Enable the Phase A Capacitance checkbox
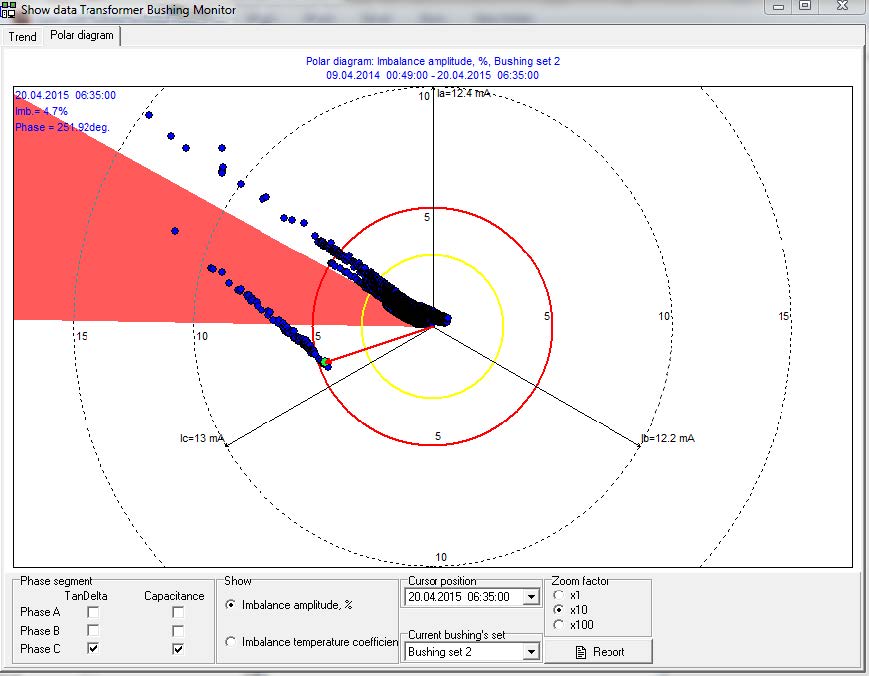This screenshot has height=676, width=869. 178,612
